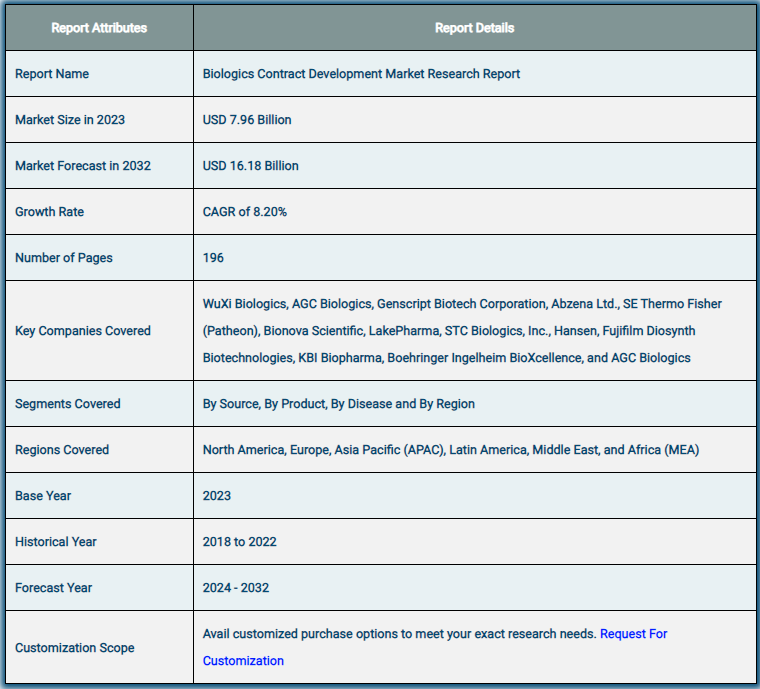The image size is (760, 689).
Task: Select the 196 pages value
Action: 213,258
